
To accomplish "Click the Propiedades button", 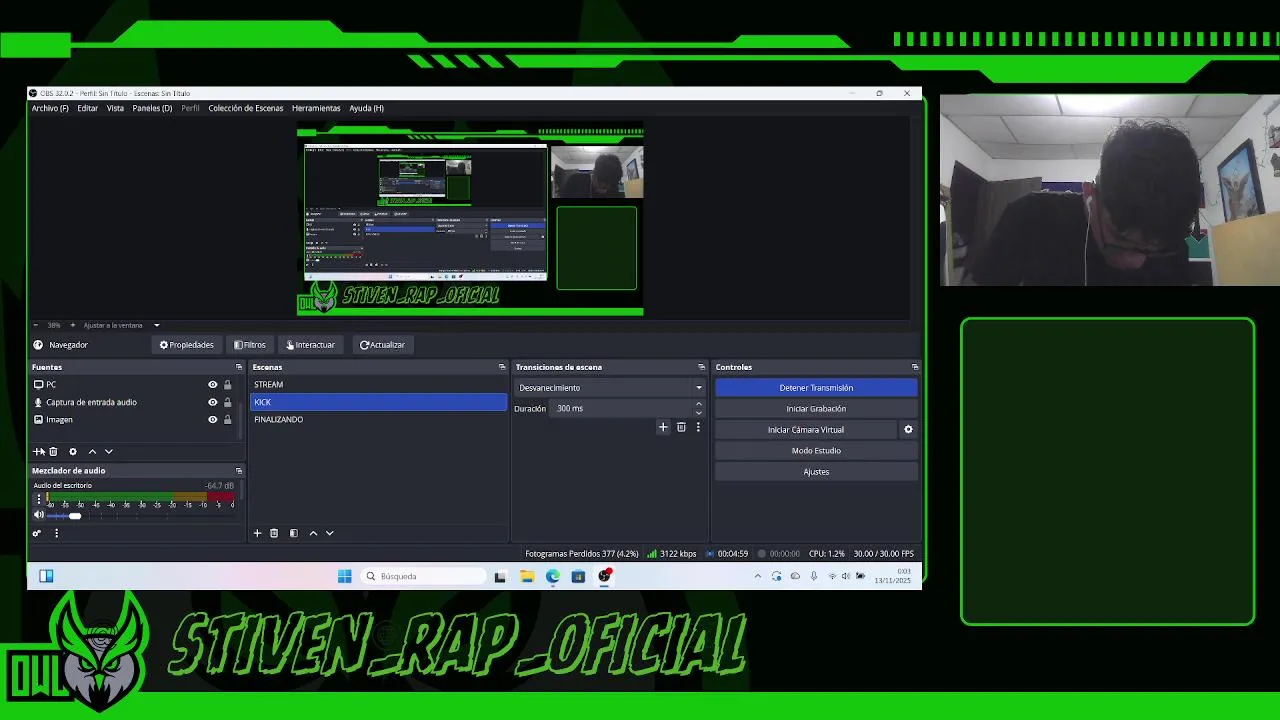I will pyautogui.click(x=187, y=345).
